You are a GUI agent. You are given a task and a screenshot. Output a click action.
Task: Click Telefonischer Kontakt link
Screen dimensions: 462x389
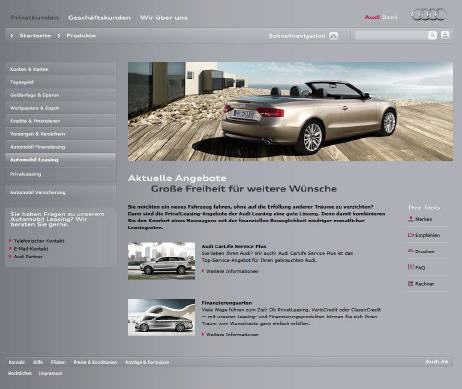tap(39, 241)
